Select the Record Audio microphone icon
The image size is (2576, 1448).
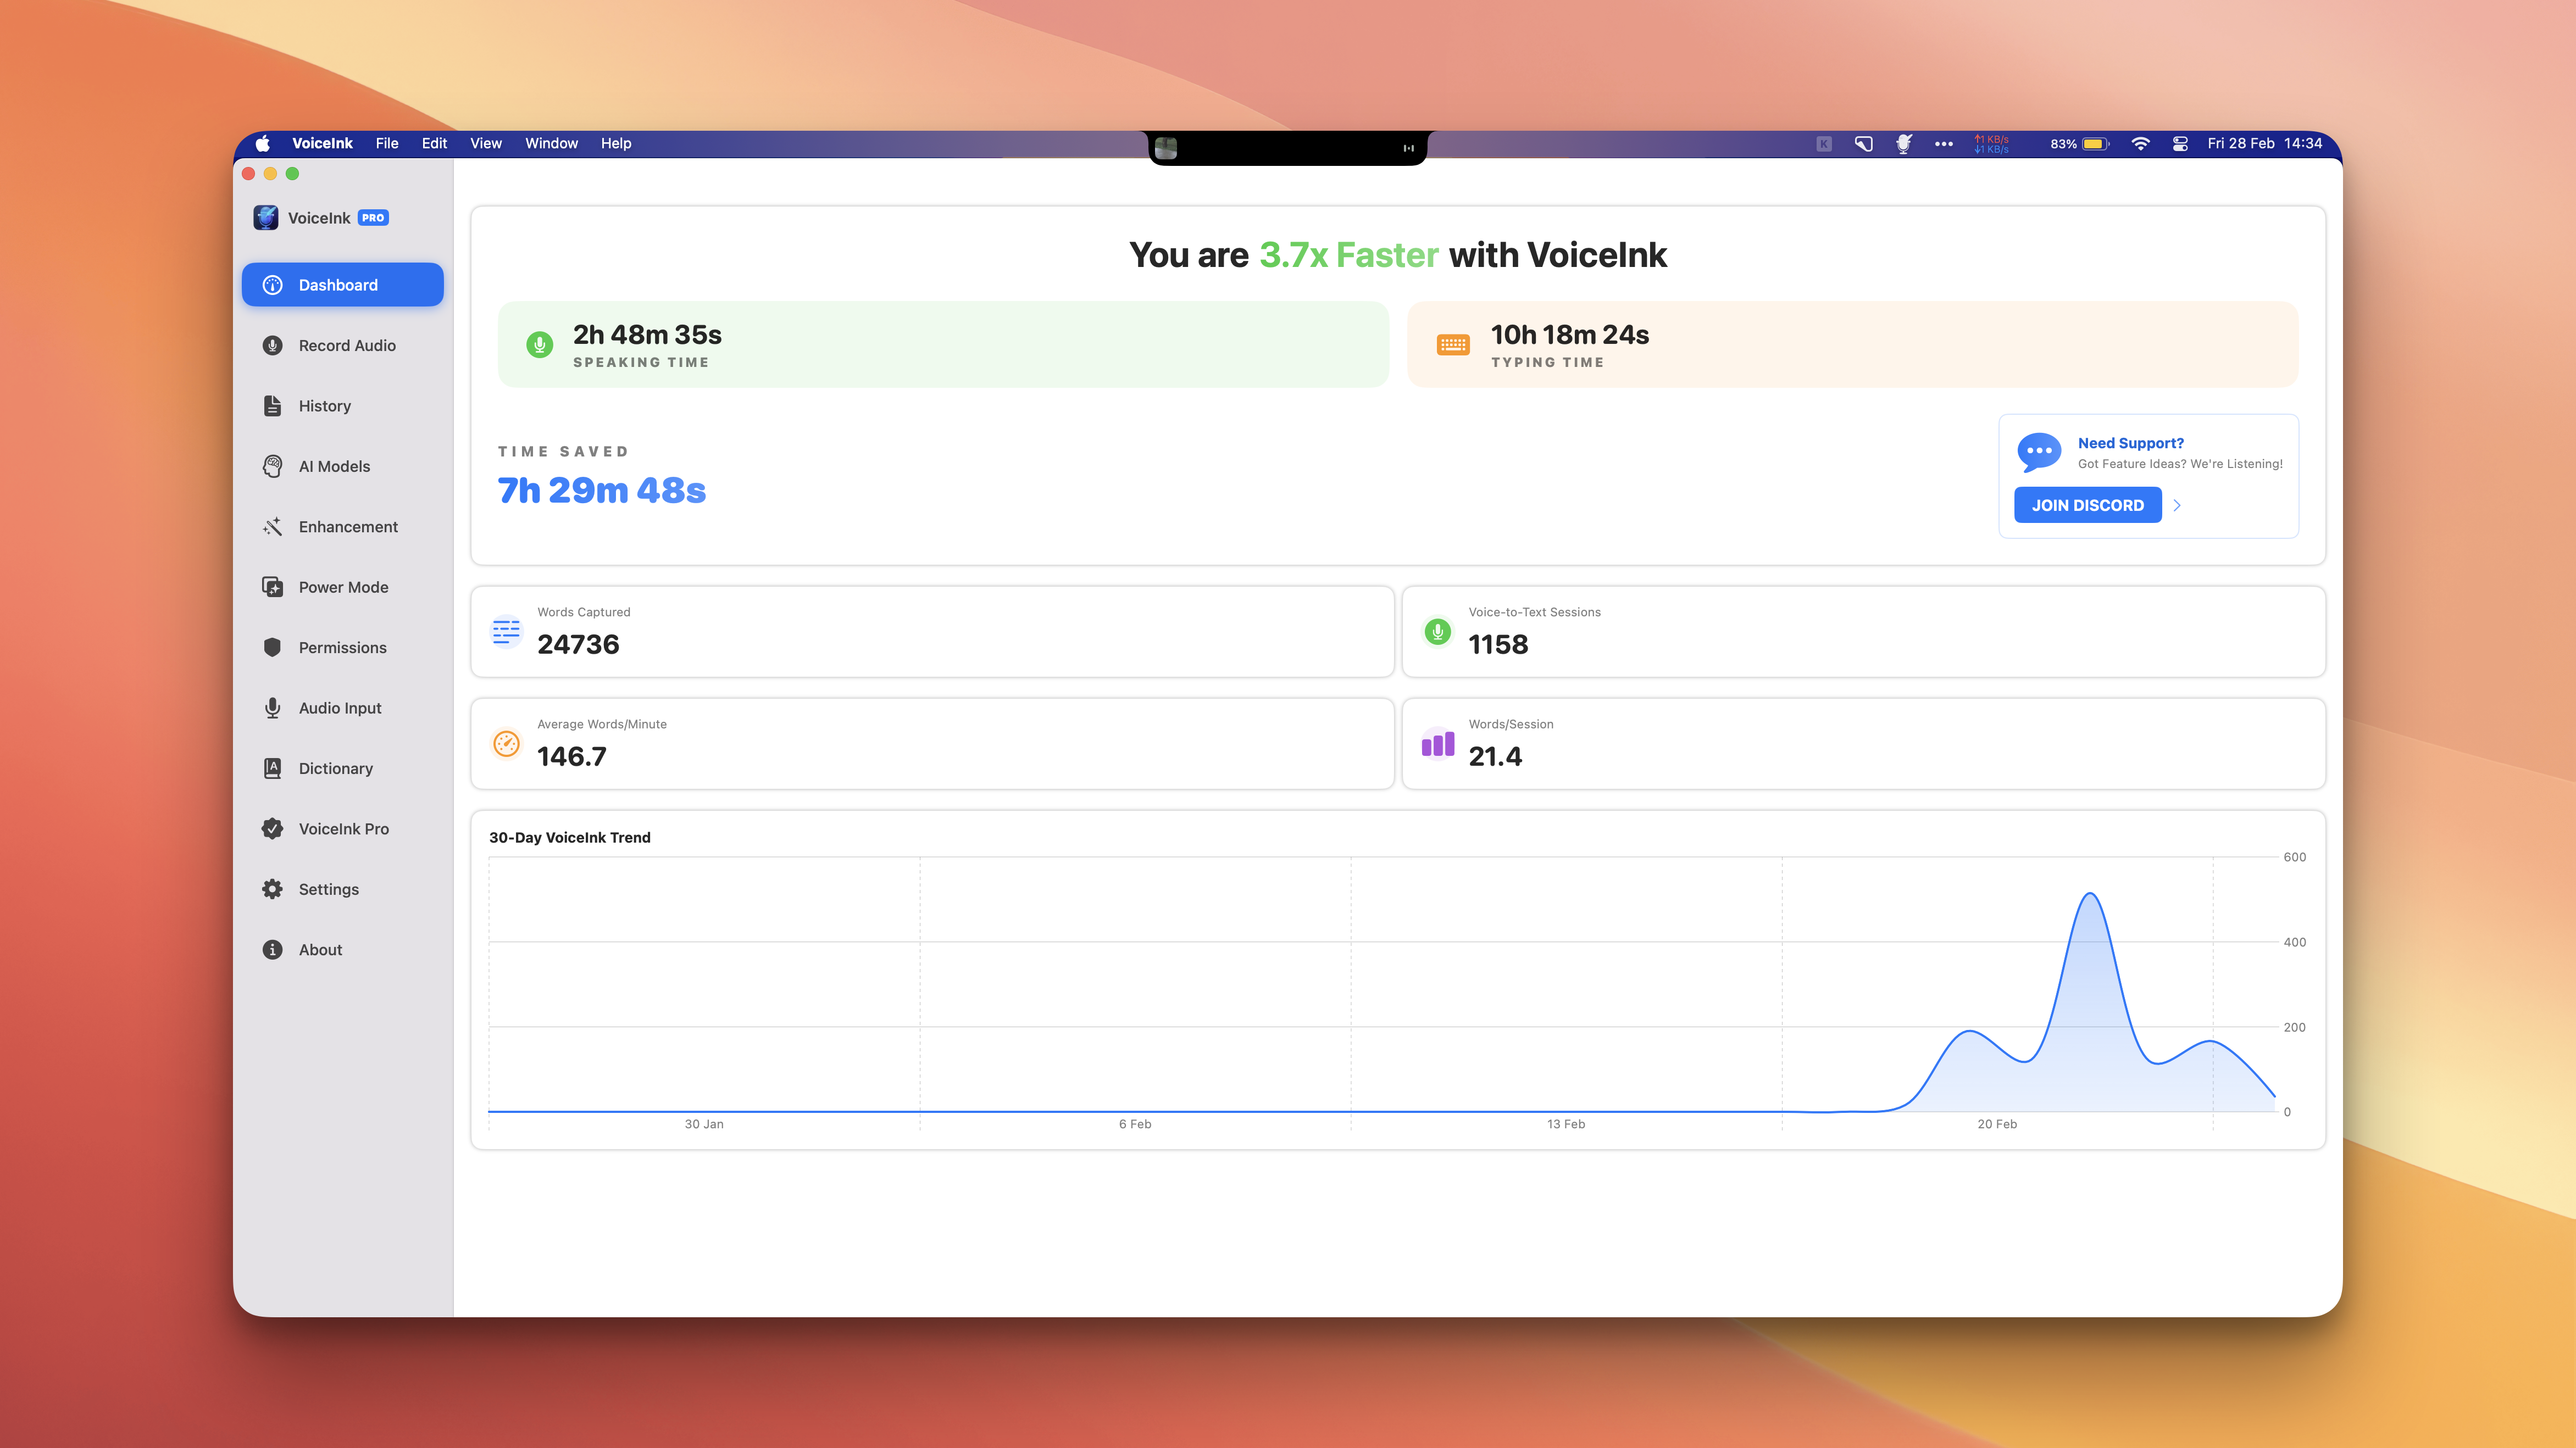click(x=272, y=345)
